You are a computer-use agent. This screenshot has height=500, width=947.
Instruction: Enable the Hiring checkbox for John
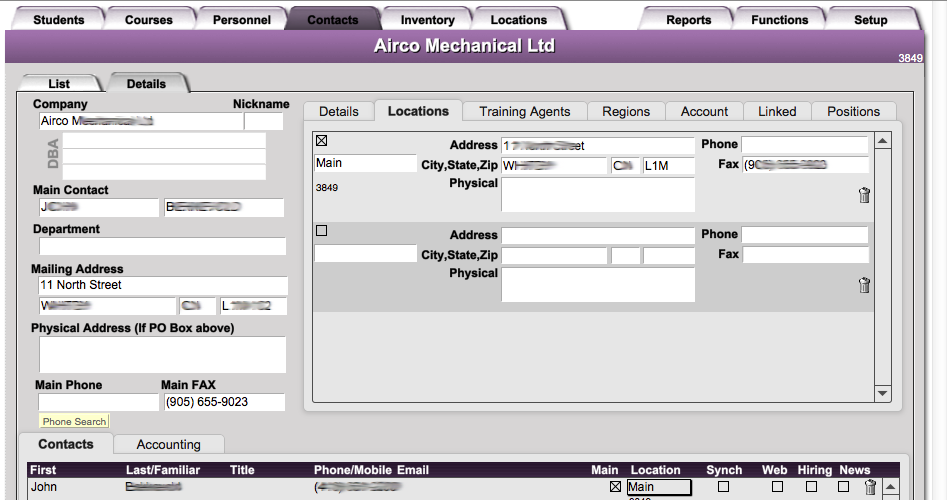point(811,486)
